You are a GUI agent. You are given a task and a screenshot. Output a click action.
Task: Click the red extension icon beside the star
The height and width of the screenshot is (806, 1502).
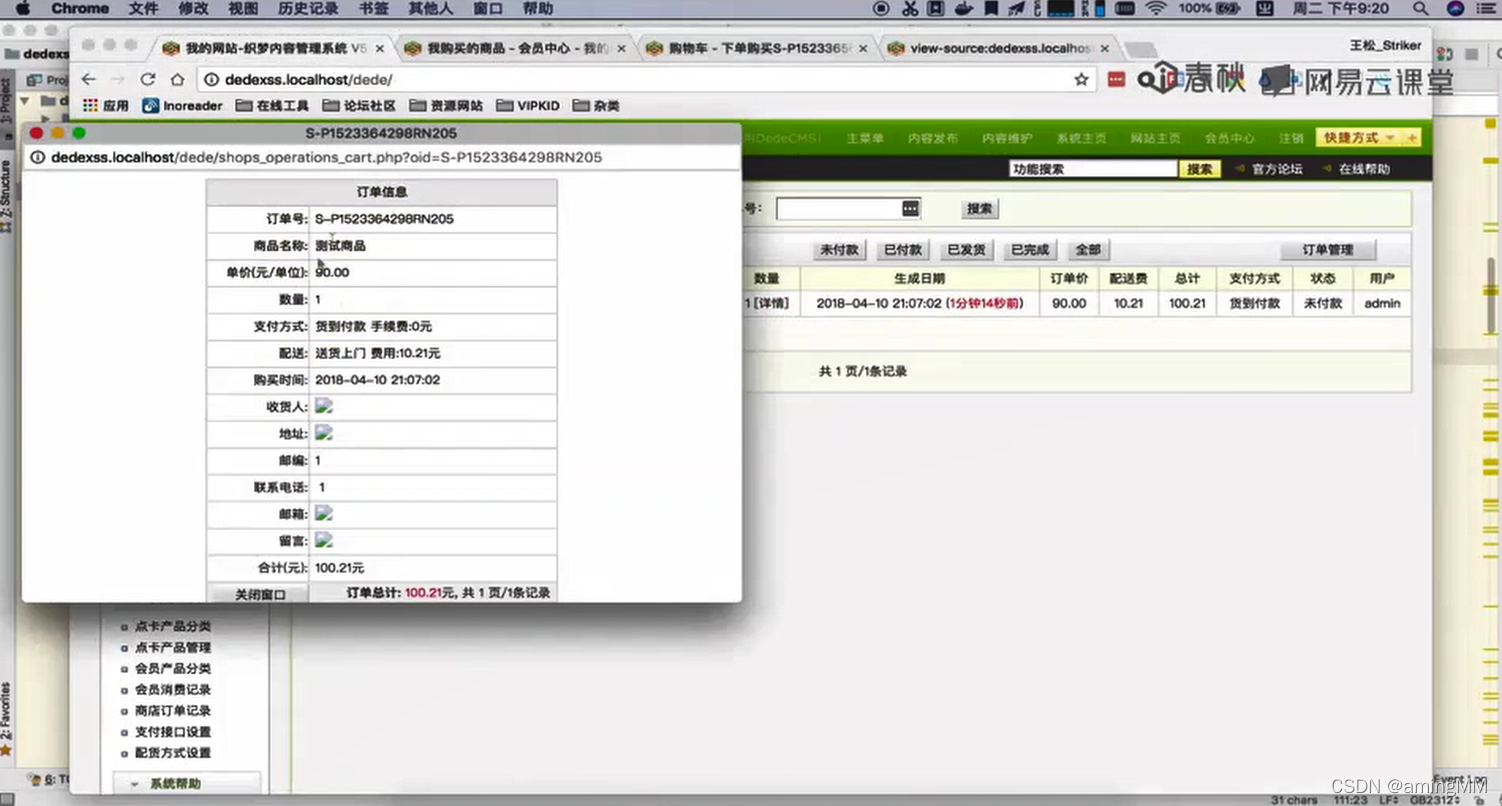[x=1116, y=79]
